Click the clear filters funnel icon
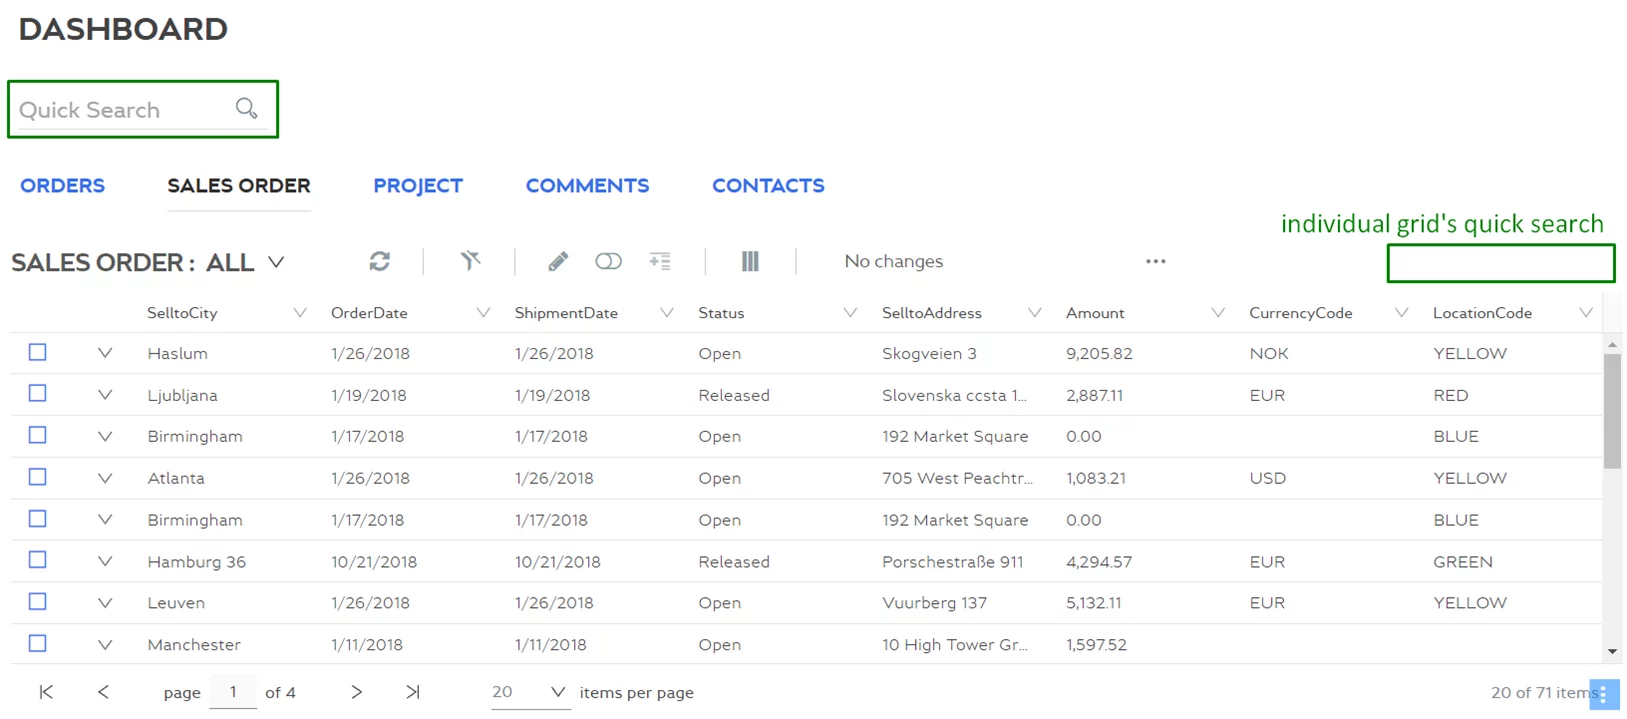Screen dimensions: 1627x719 (x=470, y=261)
